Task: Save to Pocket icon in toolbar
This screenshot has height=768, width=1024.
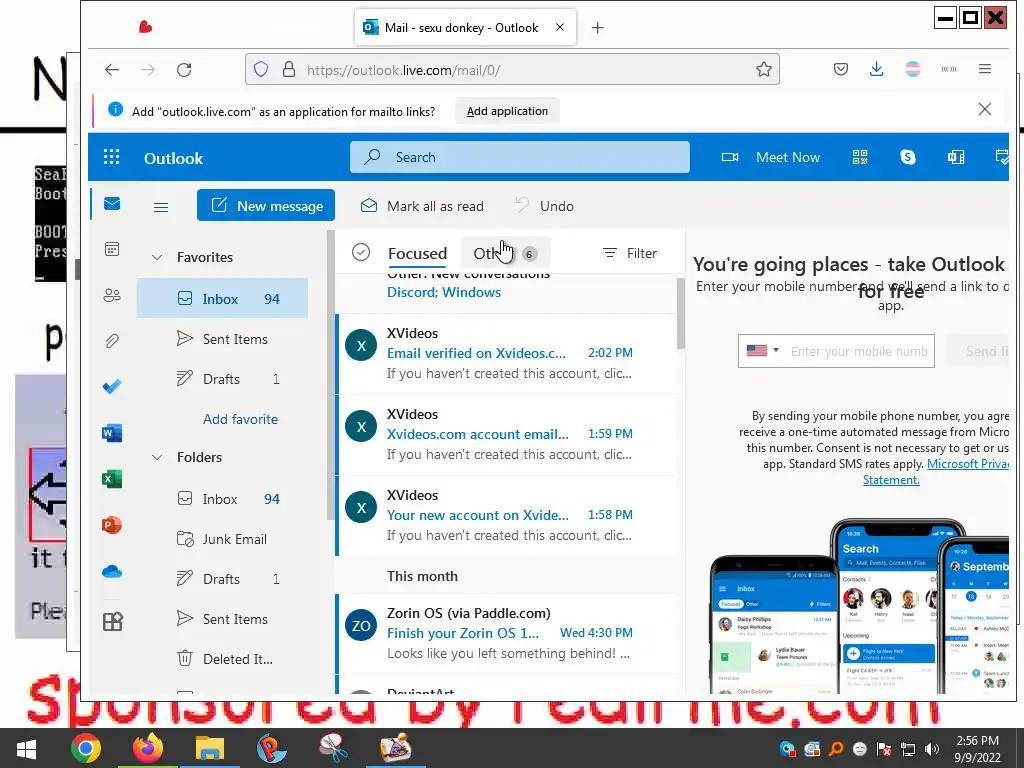Action: 840,69
